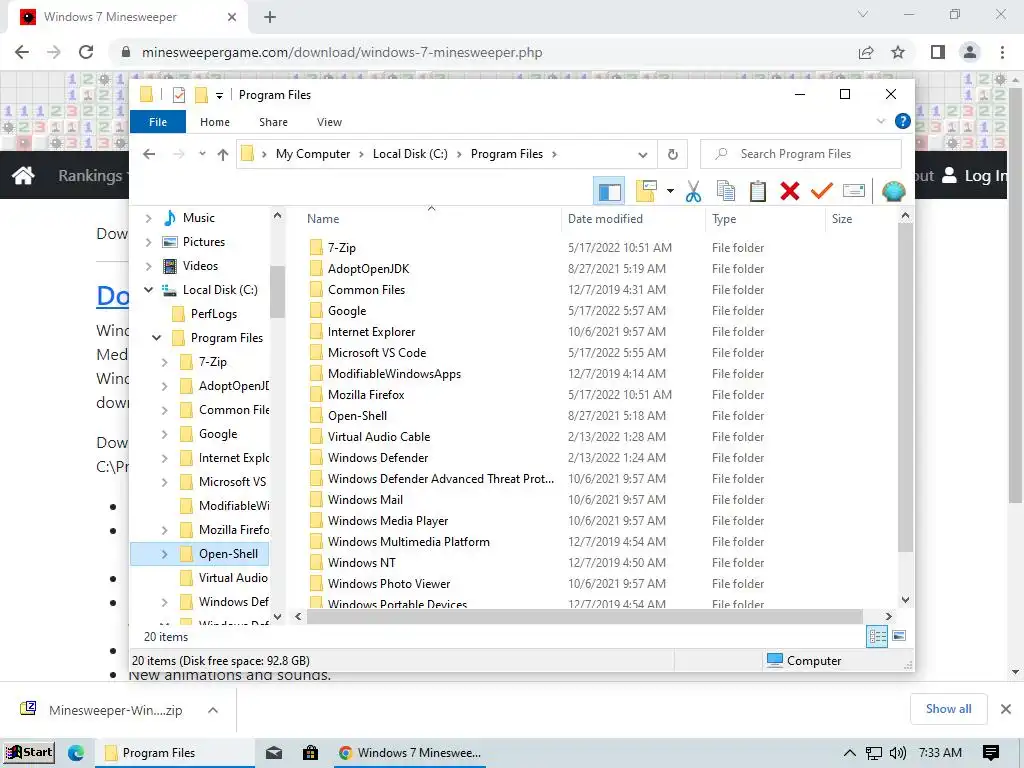
Task: Click the Search Program Files box
Action: click(x=801, y=154)
